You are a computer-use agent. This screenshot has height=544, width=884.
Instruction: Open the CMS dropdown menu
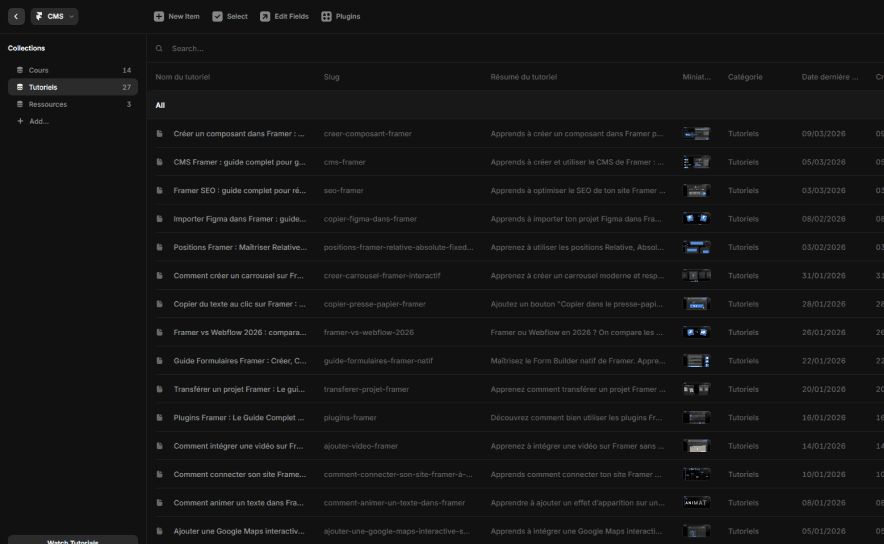point(54,16)
